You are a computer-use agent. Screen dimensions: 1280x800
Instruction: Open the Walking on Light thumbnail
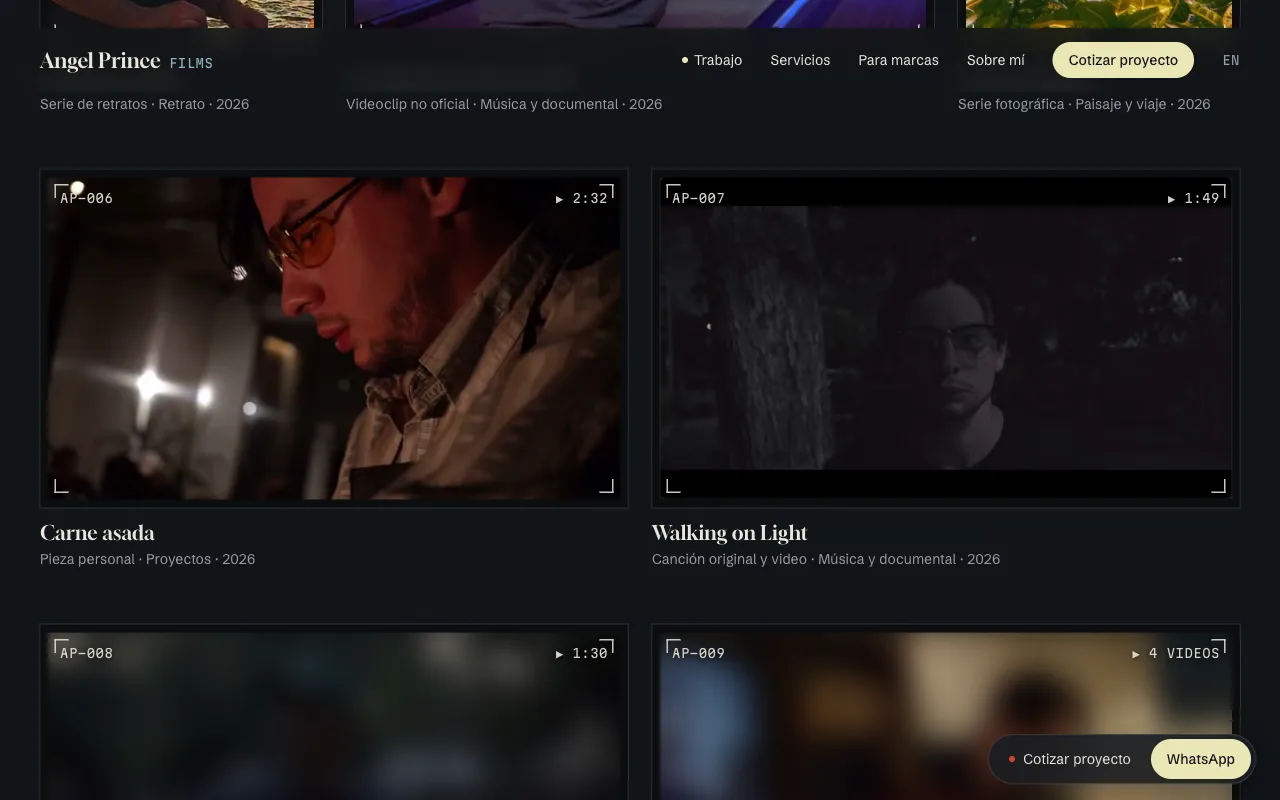coord(946,338)
